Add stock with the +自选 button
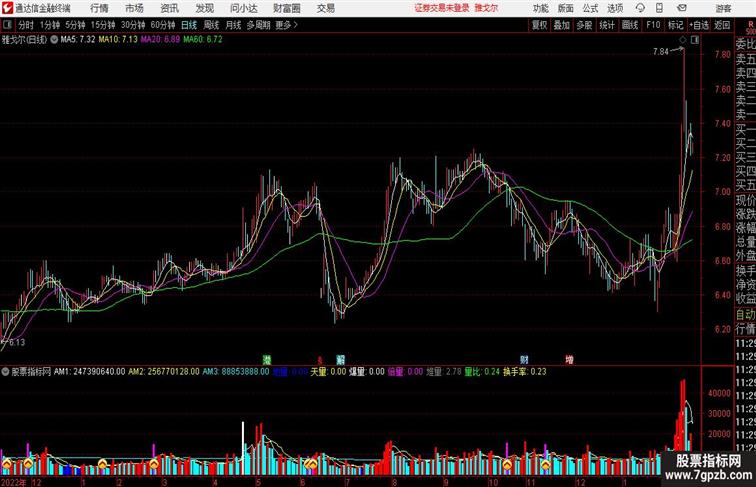Viewport: 756px width, 487px height. coord(699,25)
